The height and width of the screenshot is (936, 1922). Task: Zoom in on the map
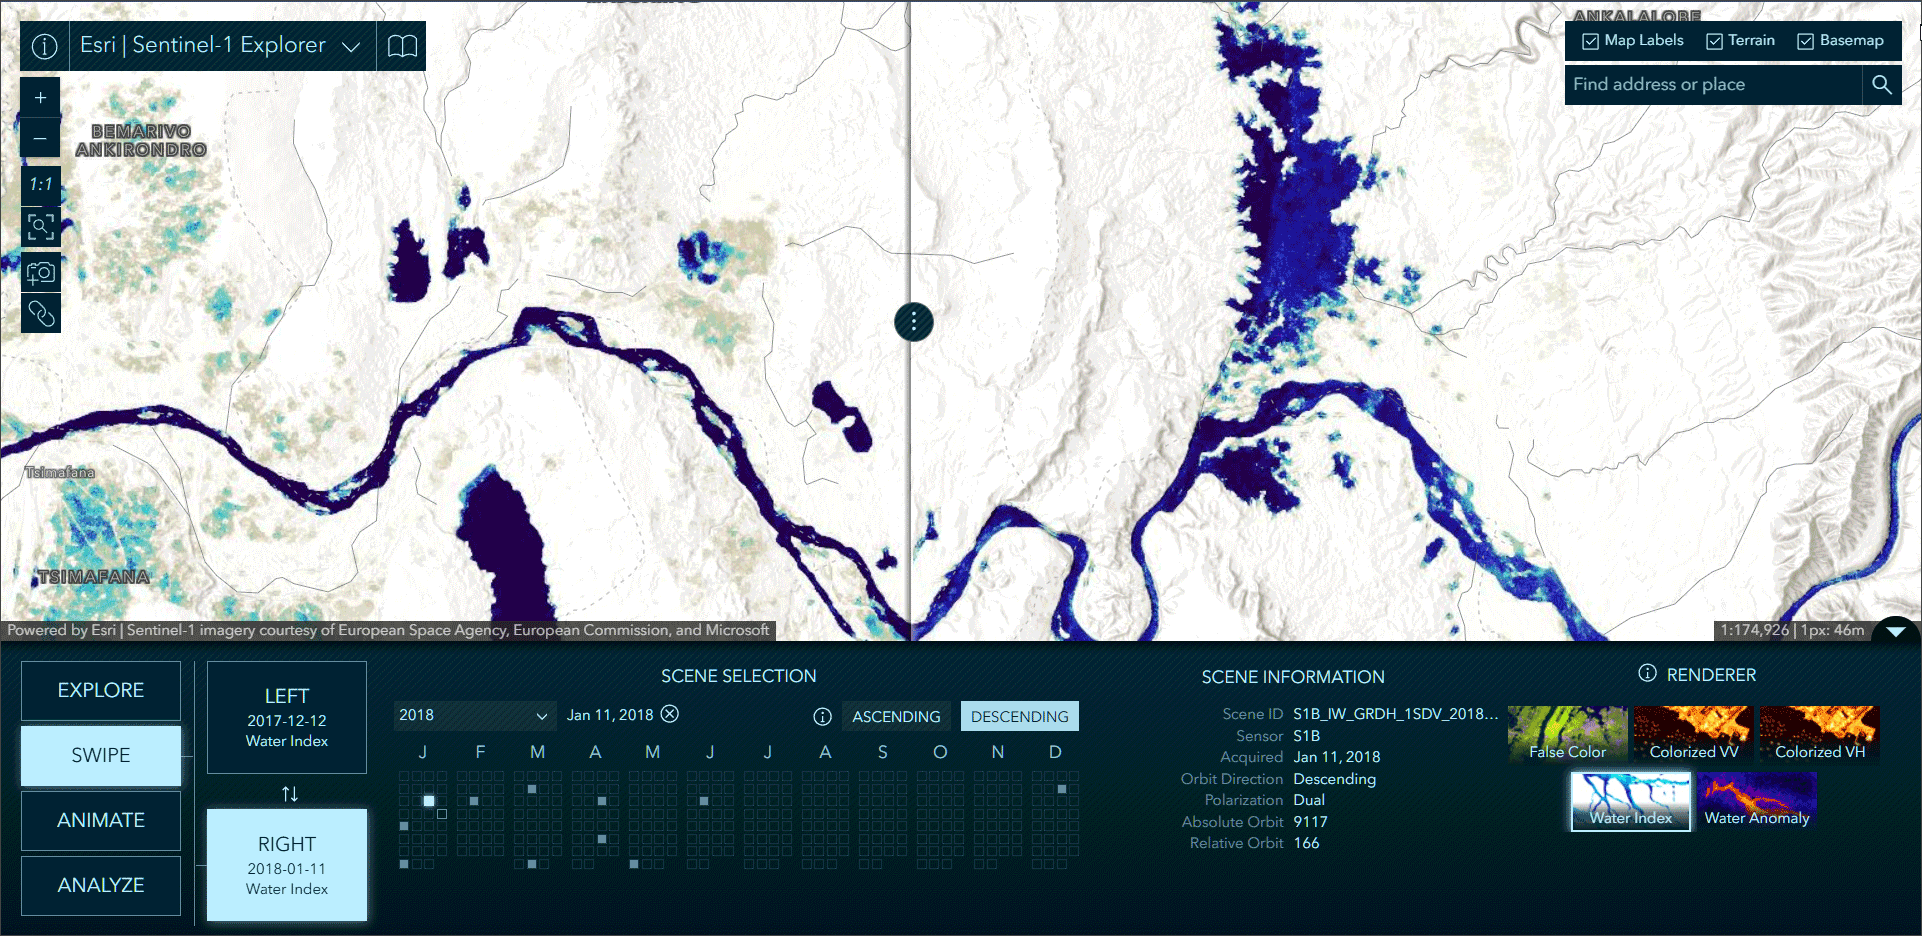40,98
